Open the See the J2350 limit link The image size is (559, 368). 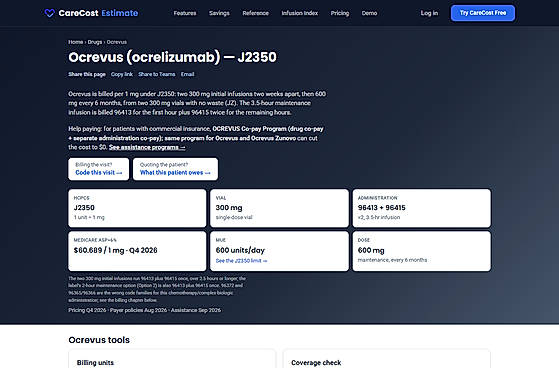pos(241,261)
